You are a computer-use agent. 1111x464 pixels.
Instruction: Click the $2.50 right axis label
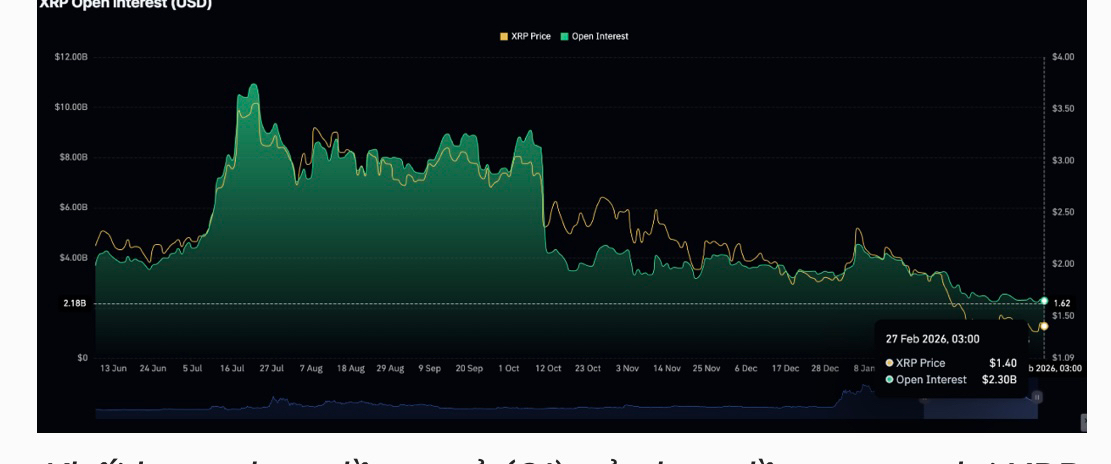[1064, 212]
